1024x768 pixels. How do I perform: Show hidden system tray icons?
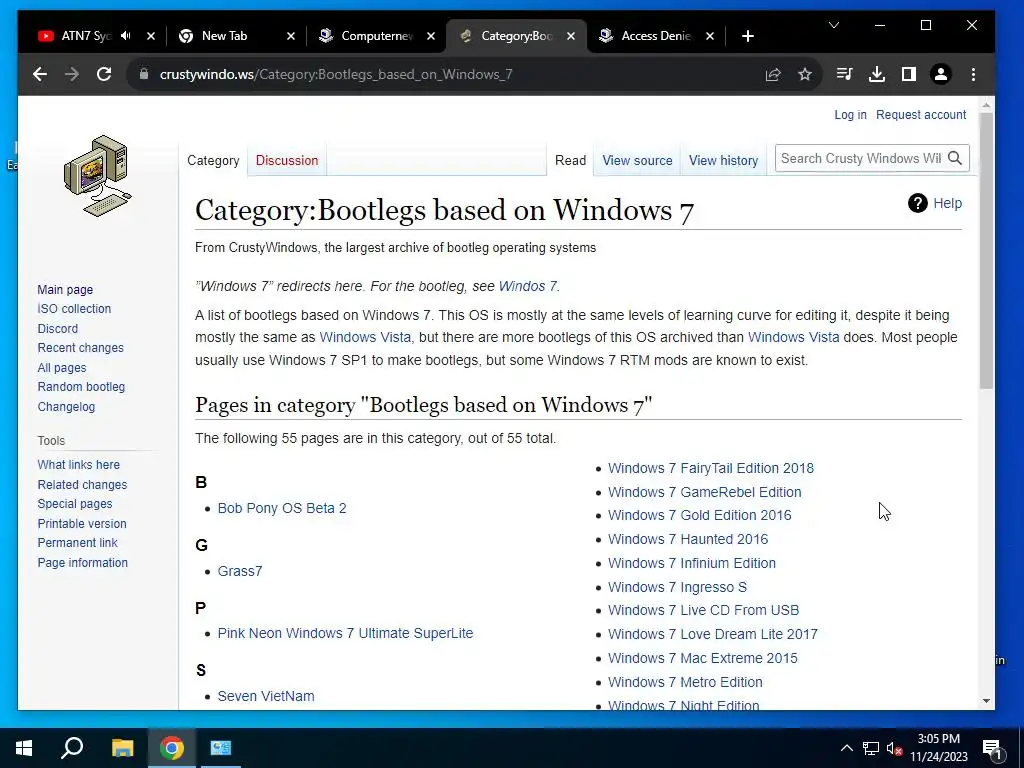point(846,748)
